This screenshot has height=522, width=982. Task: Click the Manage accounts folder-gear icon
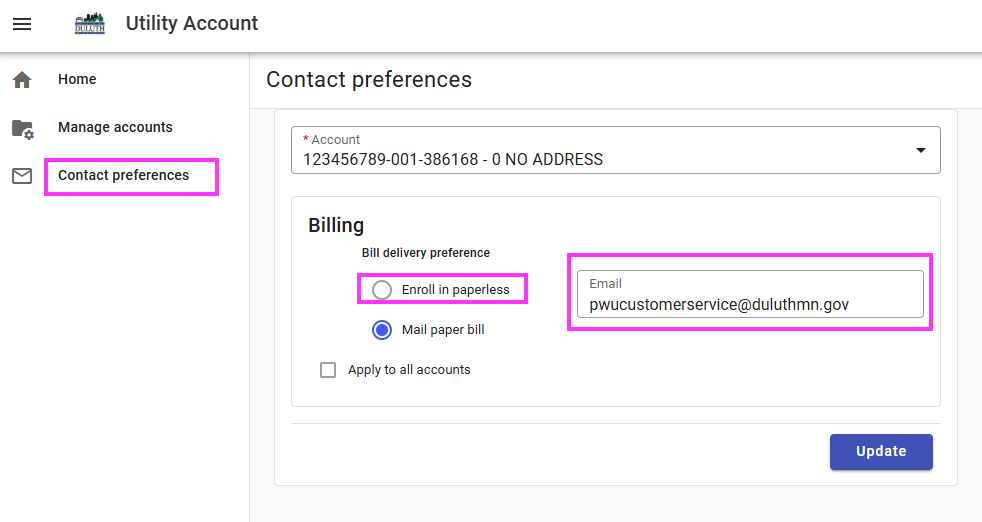(22, 128)
